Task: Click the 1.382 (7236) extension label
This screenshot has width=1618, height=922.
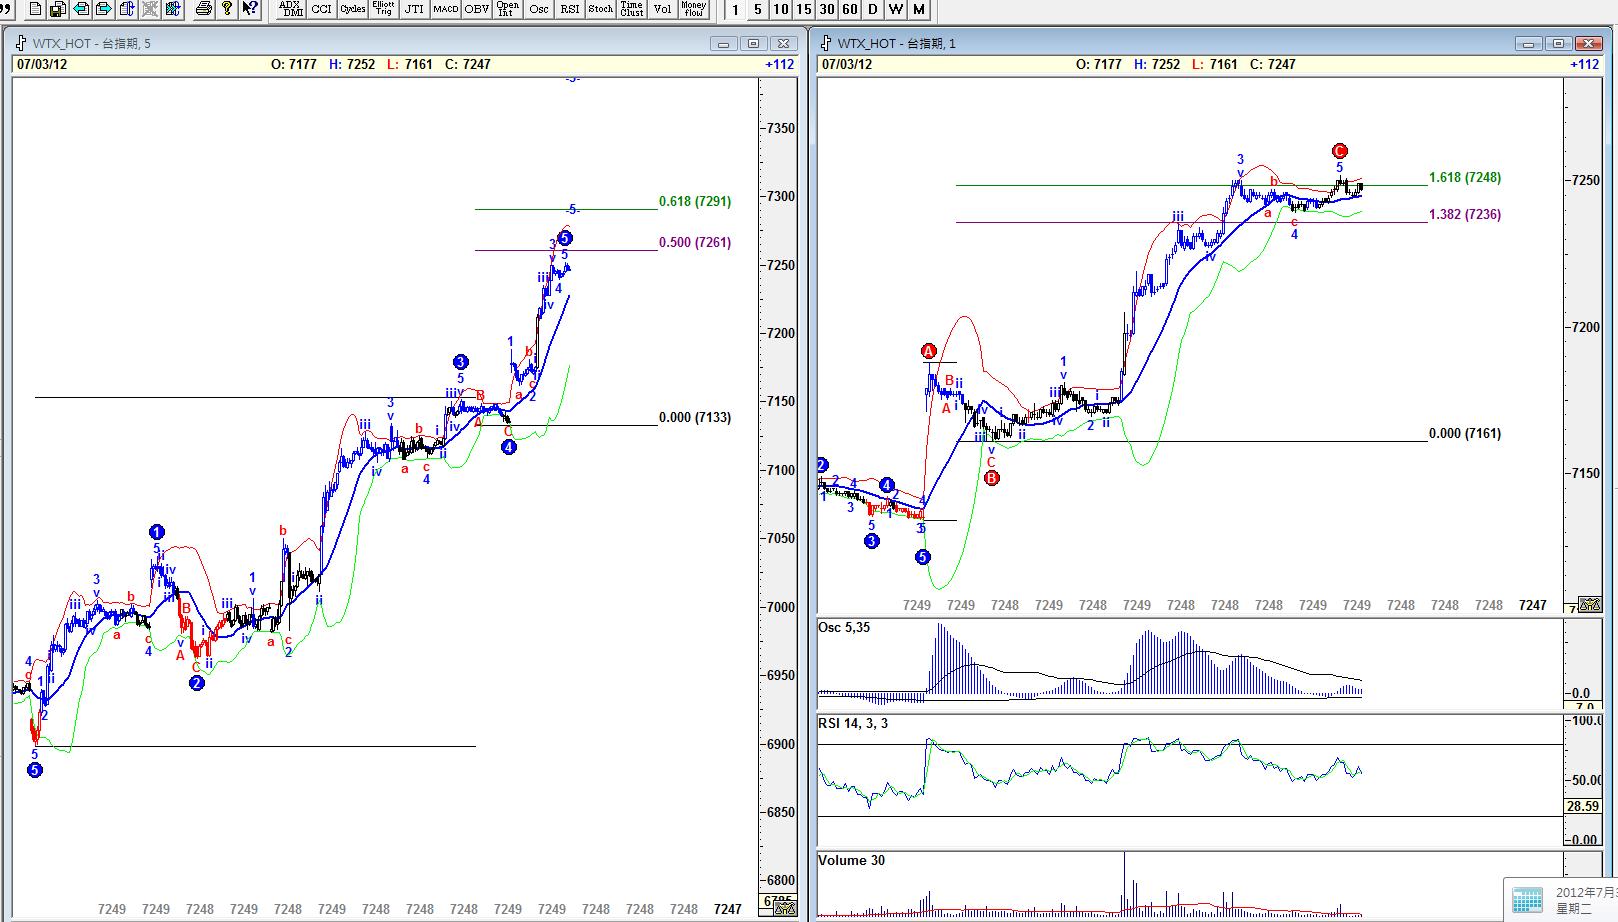Action: coord(1465,215)
